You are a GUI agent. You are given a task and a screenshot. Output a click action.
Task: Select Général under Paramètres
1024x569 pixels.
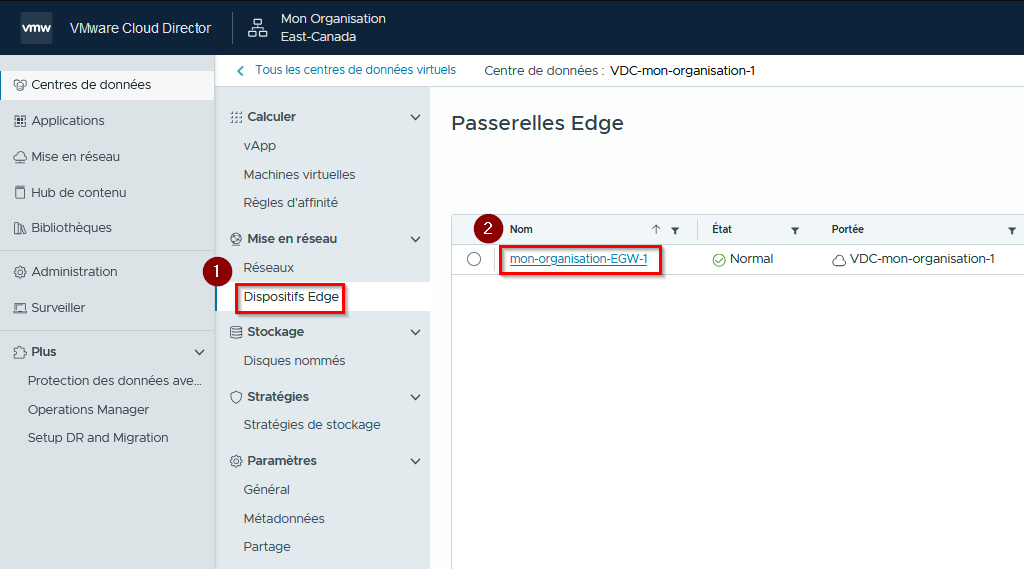point(266,489)
